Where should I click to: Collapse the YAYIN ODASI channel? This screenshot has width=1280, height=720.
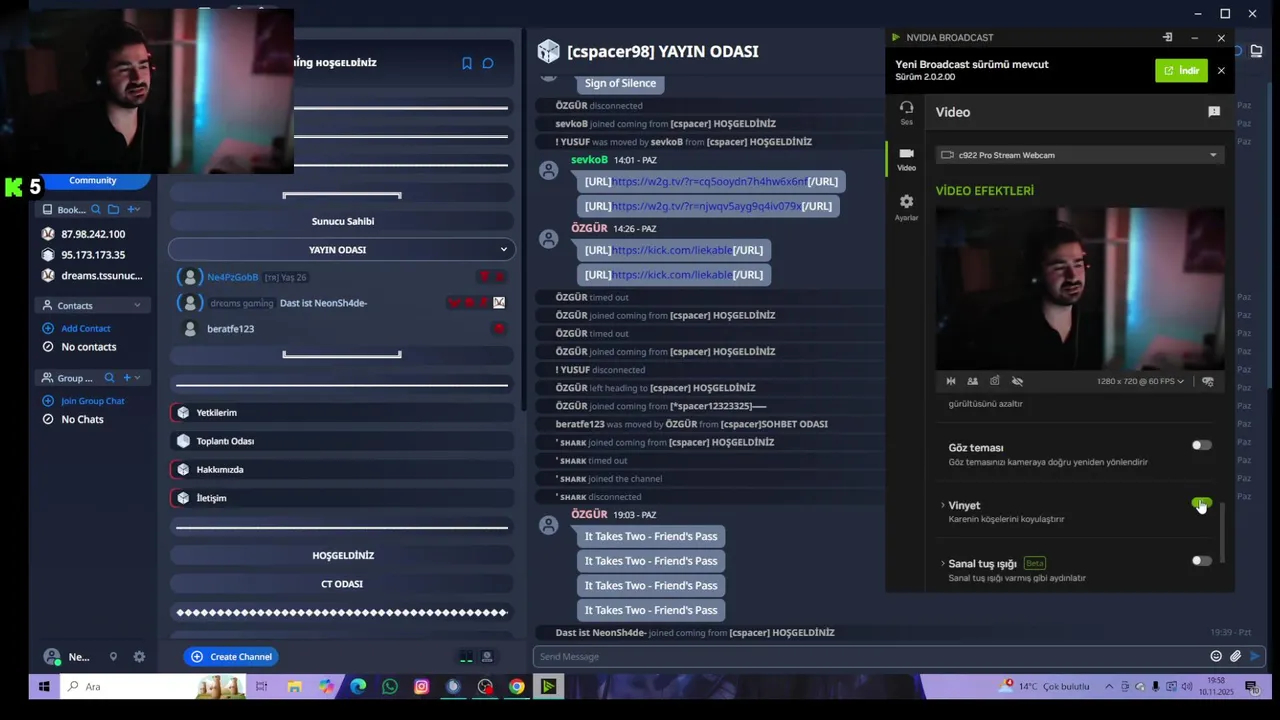click(503, 250)
